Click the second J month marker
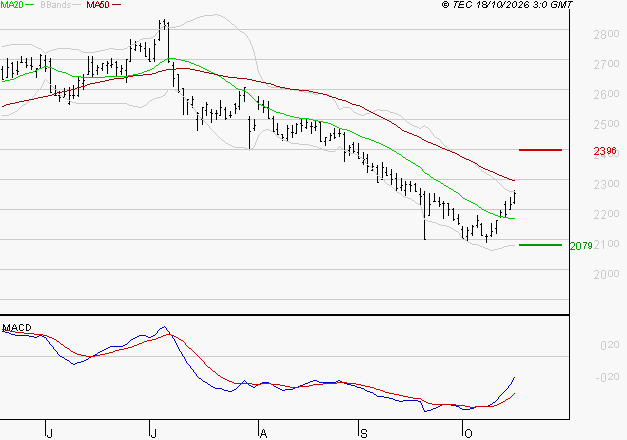 click(153, 434)
